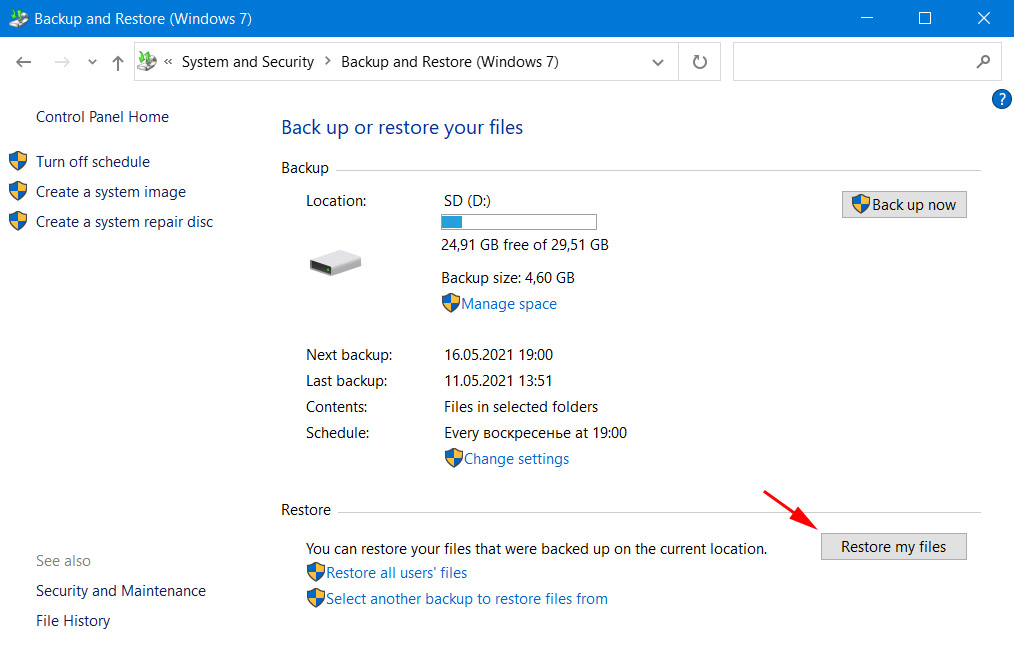Click the next backup date '16.05.2021 19:00'
The width and height of the screenshot is (1014, 655).
click(498, 355)
